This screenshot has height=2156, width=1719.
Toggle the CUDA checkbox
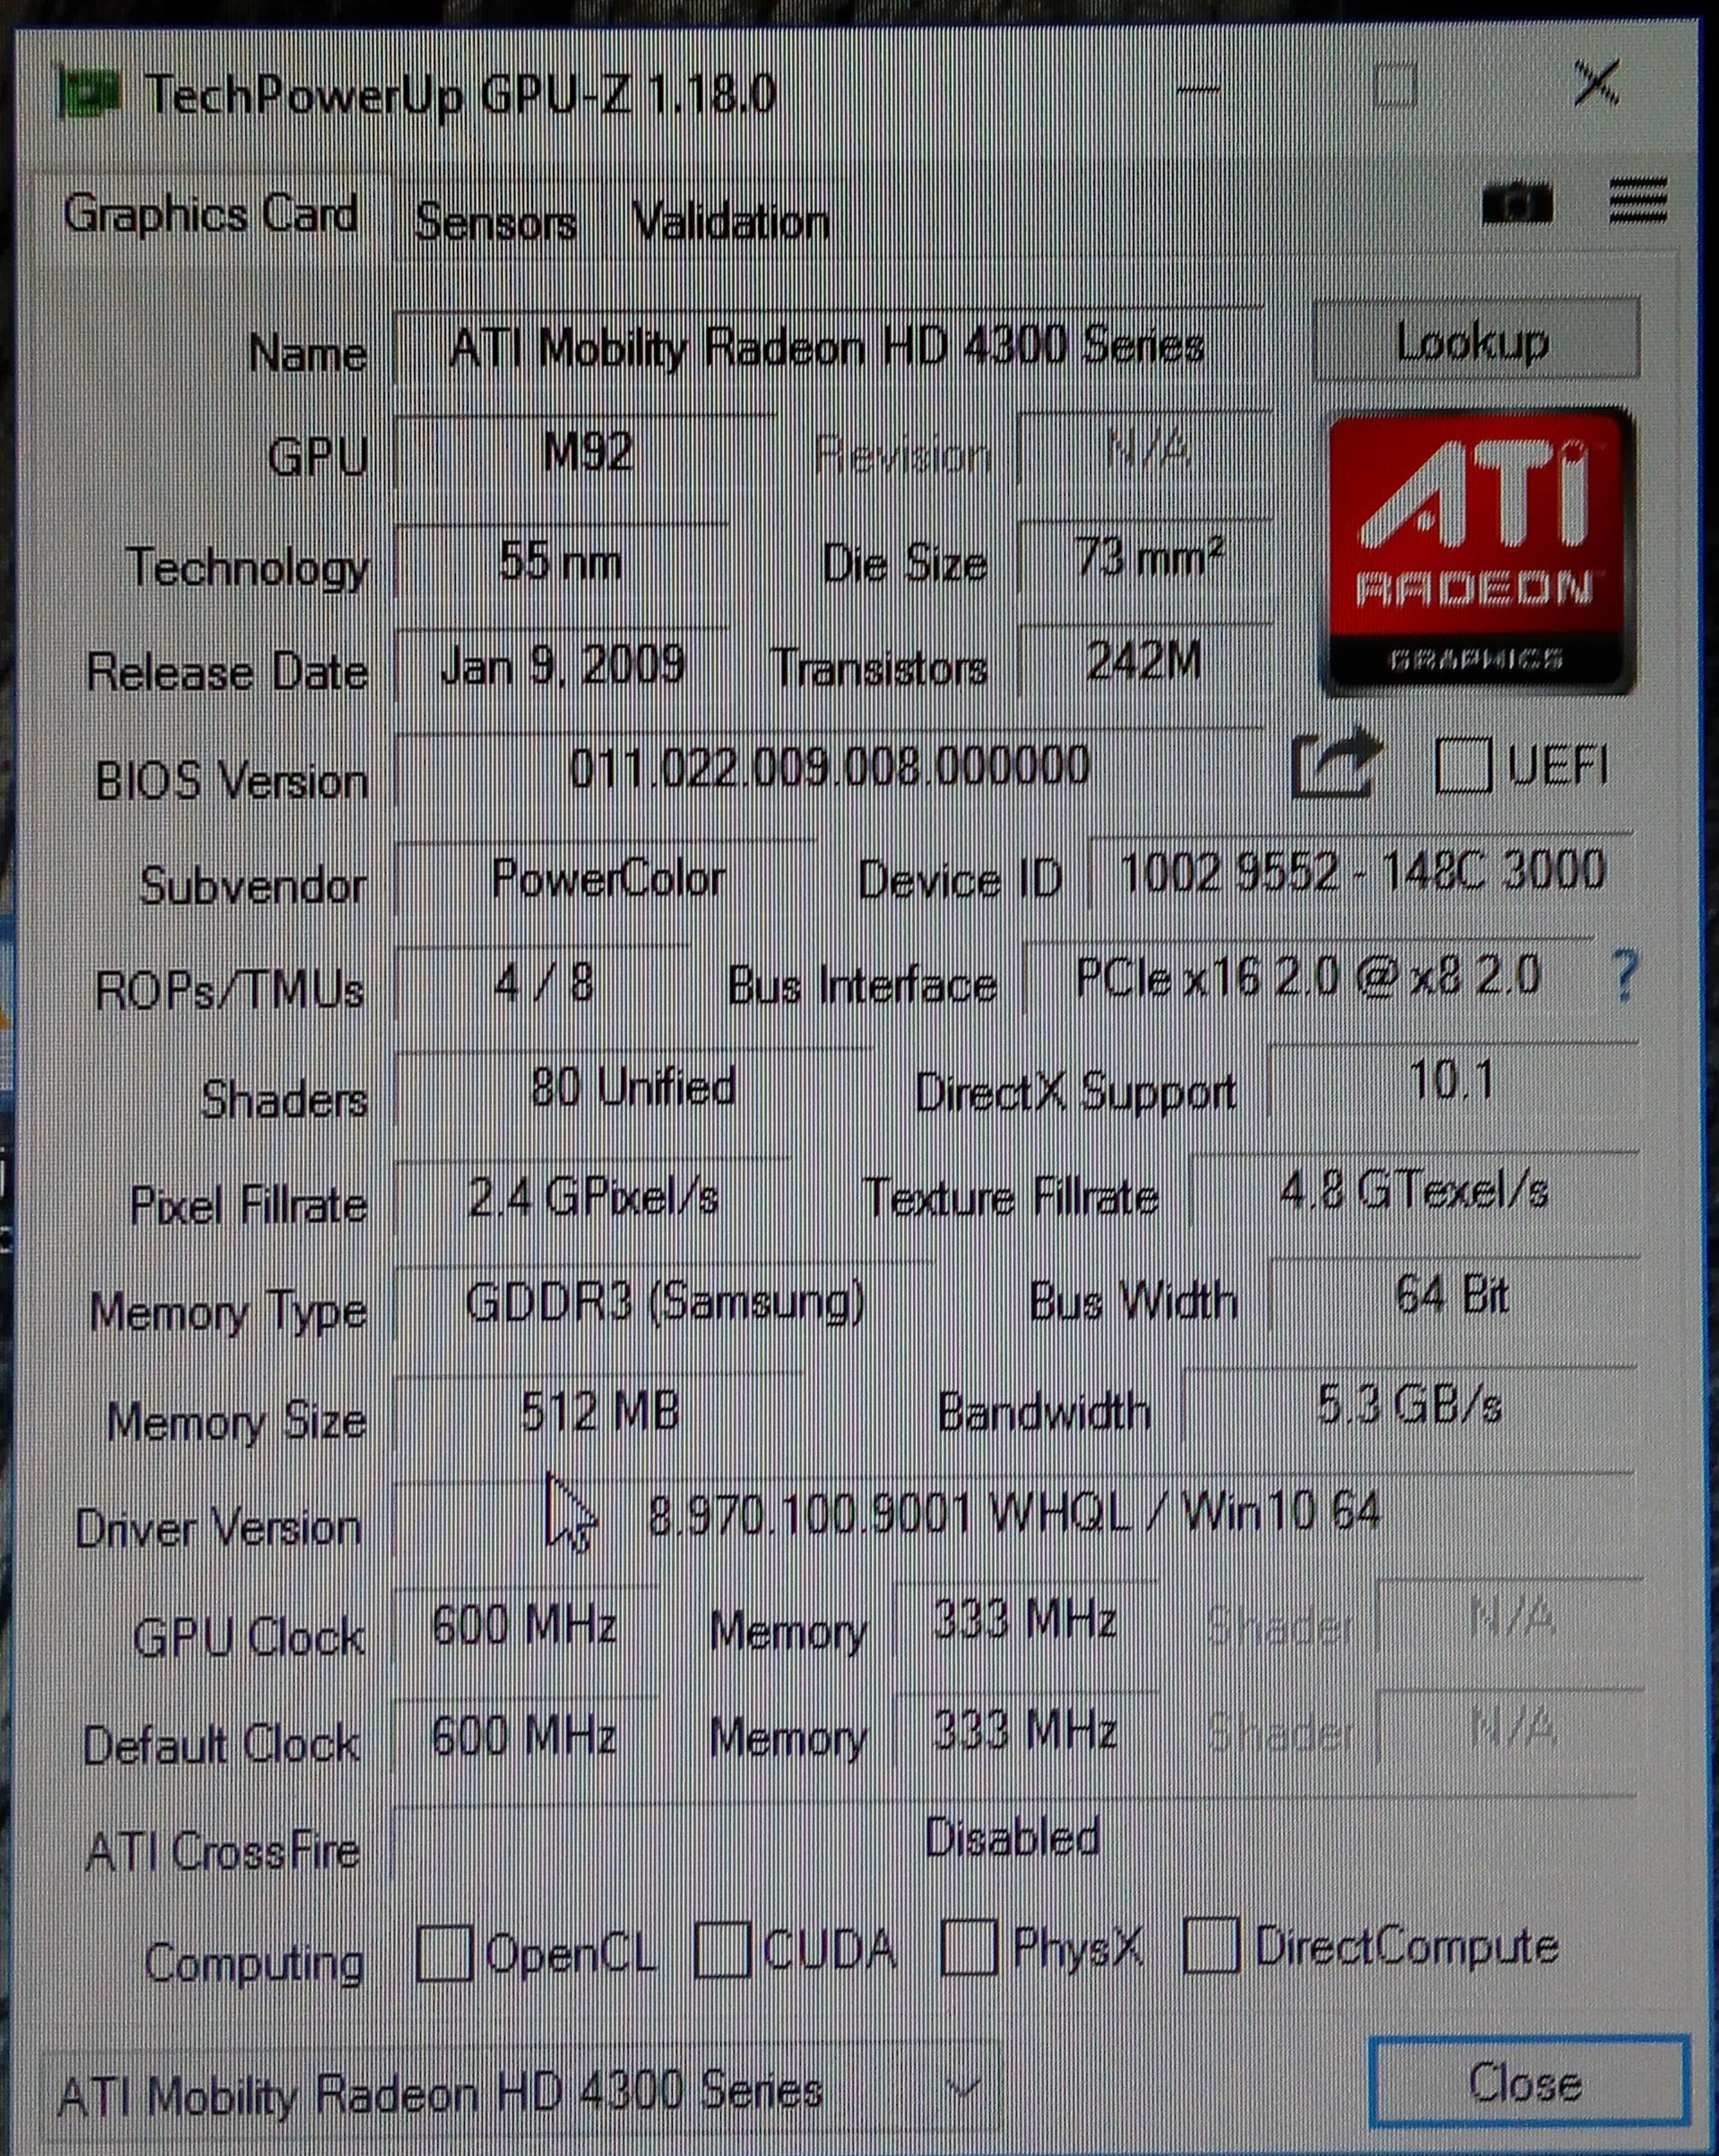[721, 1949]
